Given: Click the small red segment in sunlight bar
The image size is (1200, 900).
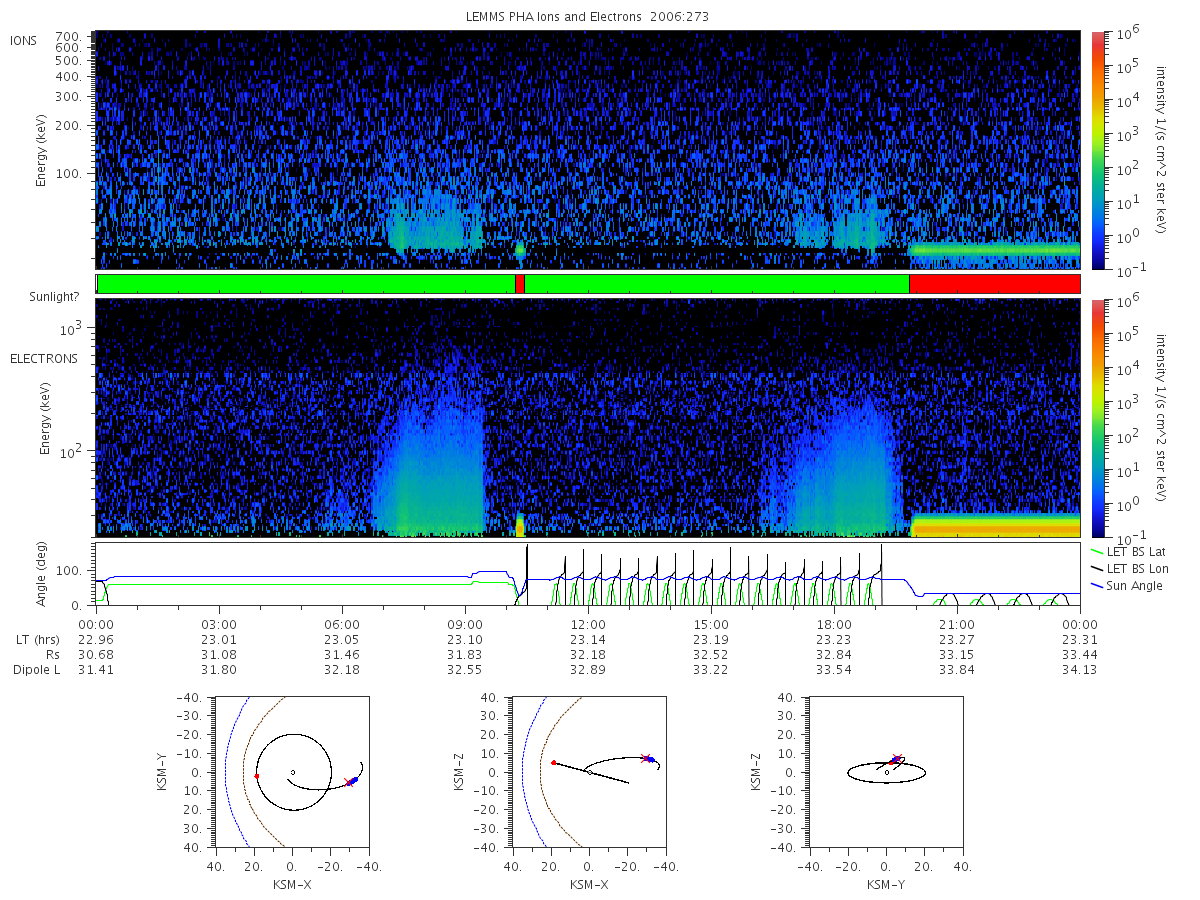Looking at the screenshot, I should coord(520,284).
